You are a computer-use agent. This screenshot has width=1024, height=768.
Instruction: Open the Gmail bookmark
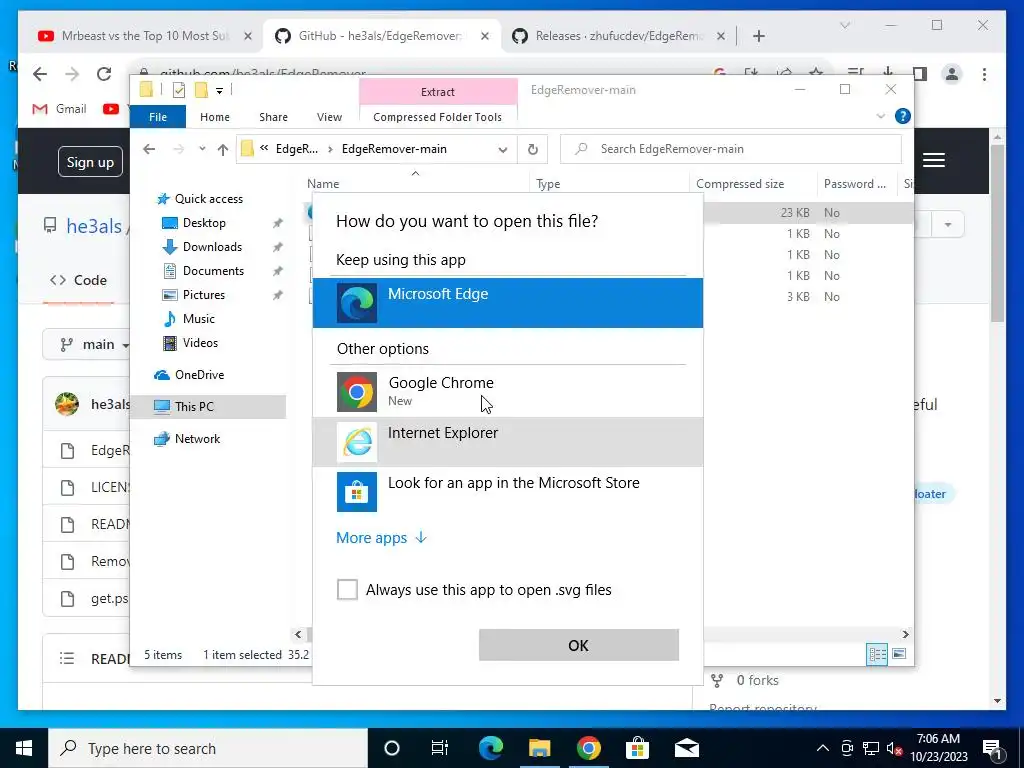(59, 109)
